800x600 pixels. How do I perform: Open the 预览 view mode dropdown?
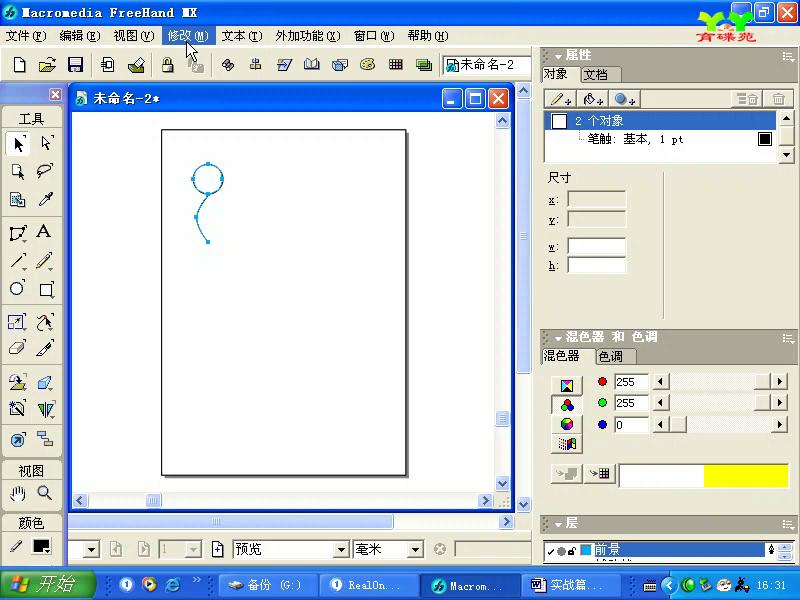[341, 549]
